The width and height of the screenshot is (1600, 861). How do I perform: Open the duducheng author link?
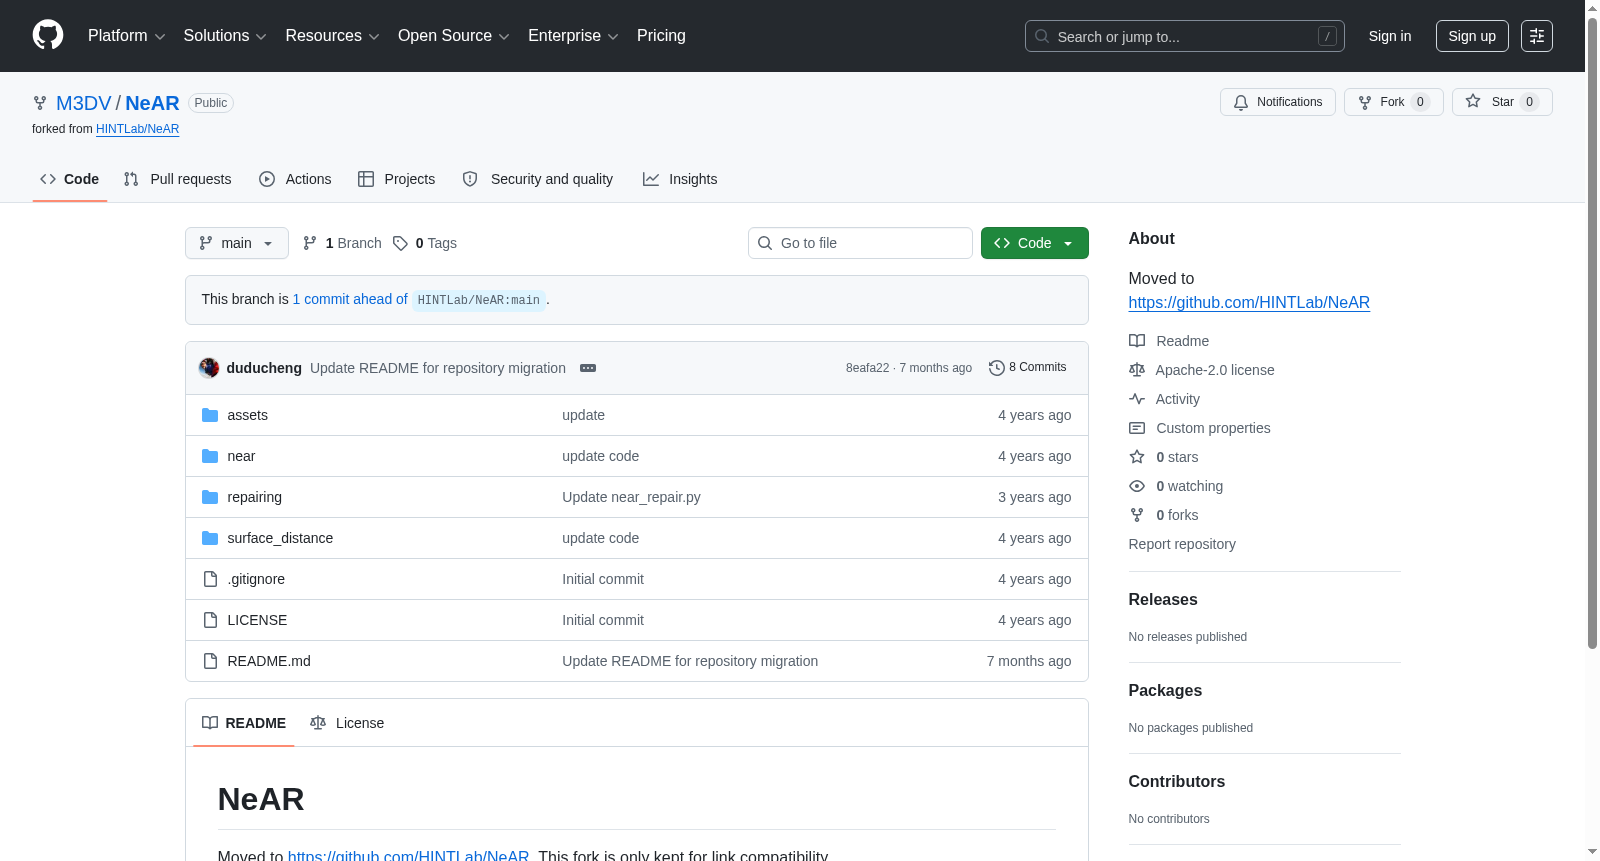tap(264, 368)
